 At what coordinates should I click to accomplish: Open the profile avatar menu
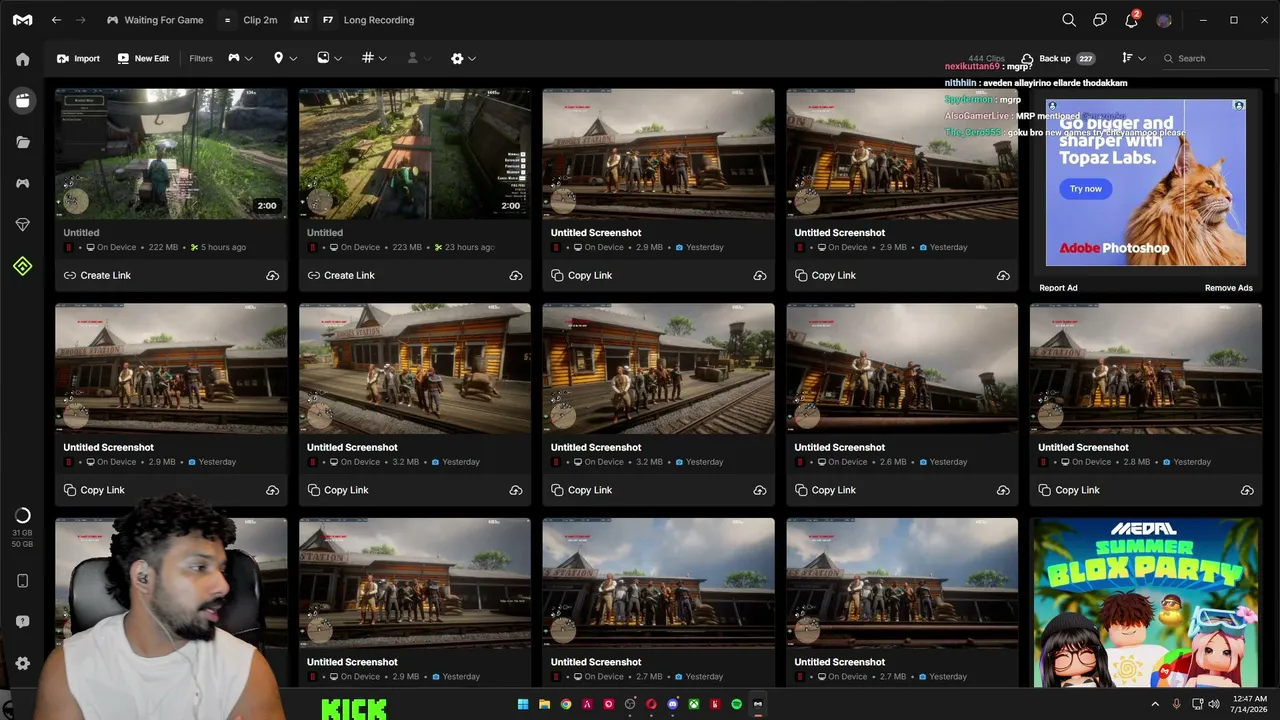pos(1164,20)
